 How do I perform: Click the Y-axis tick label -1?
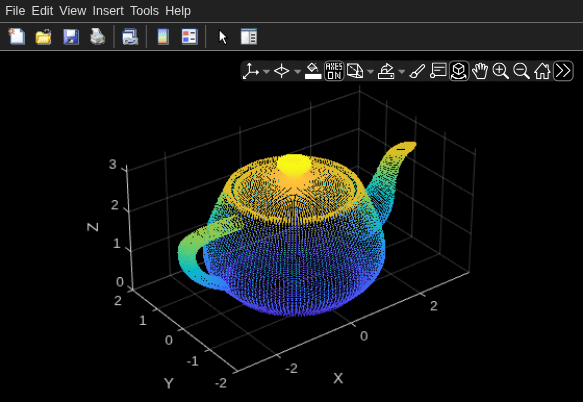[x=192, y=361]
